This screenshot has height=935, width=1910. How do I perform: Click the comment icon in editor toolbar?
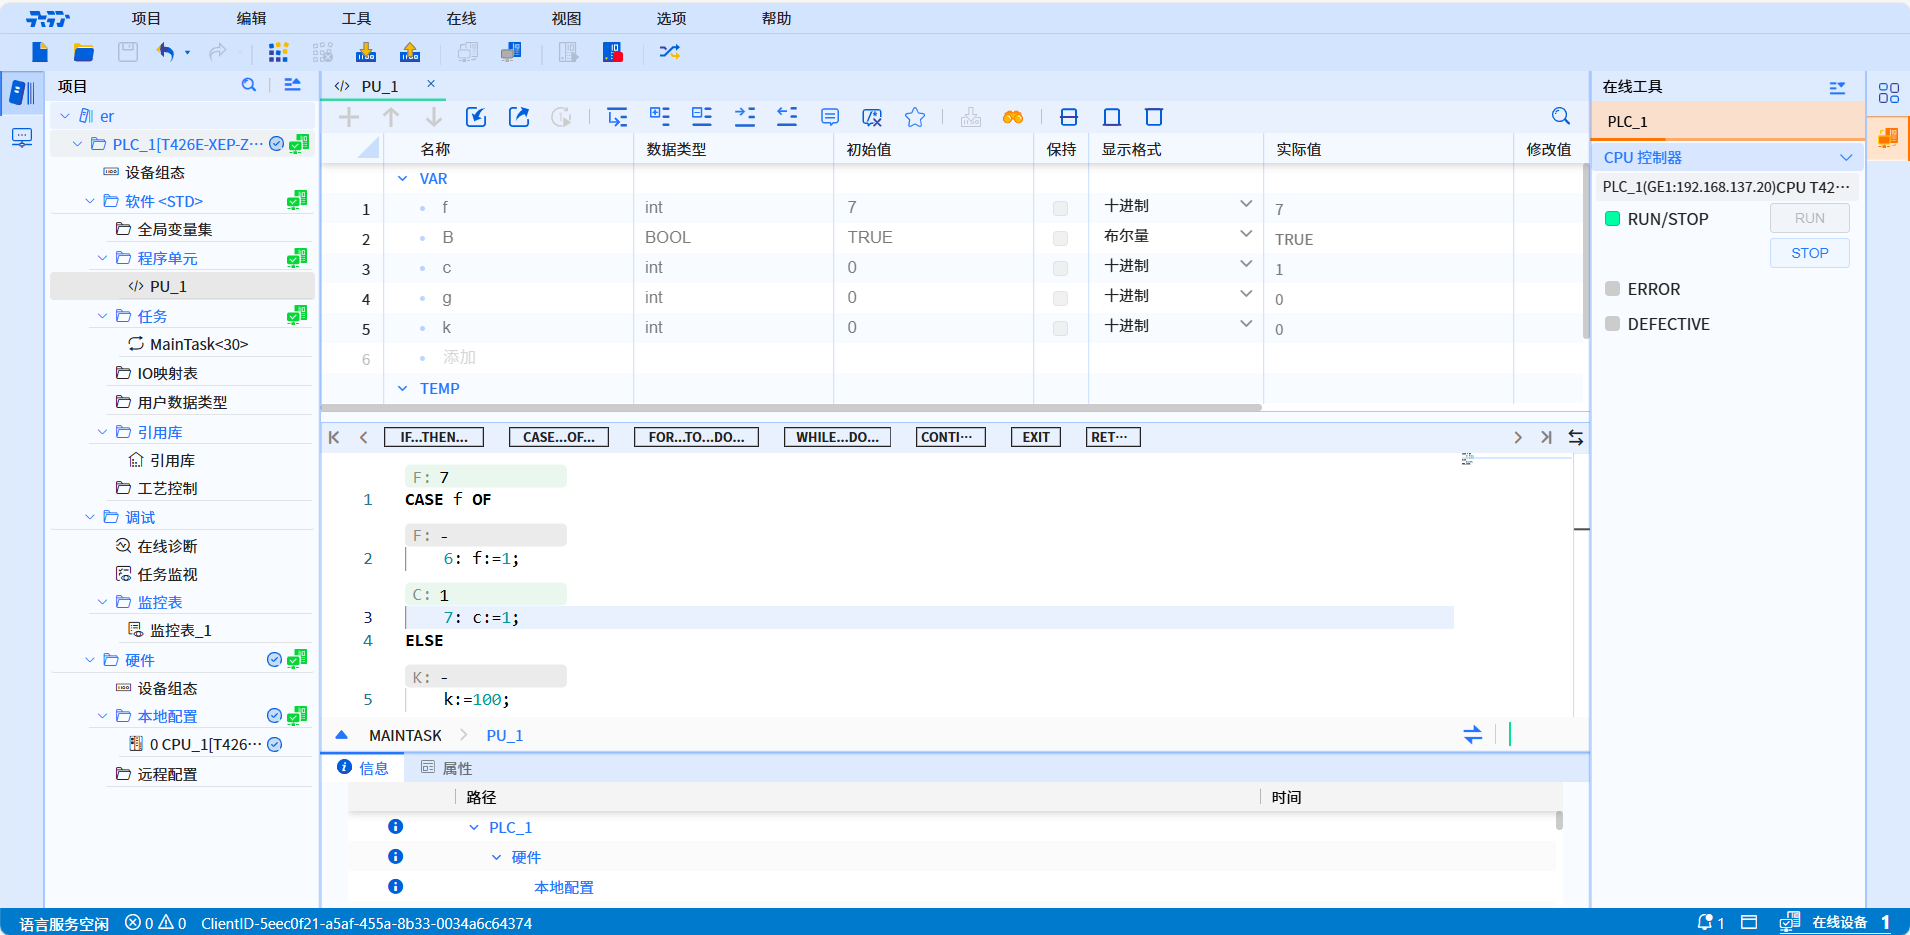830,117
